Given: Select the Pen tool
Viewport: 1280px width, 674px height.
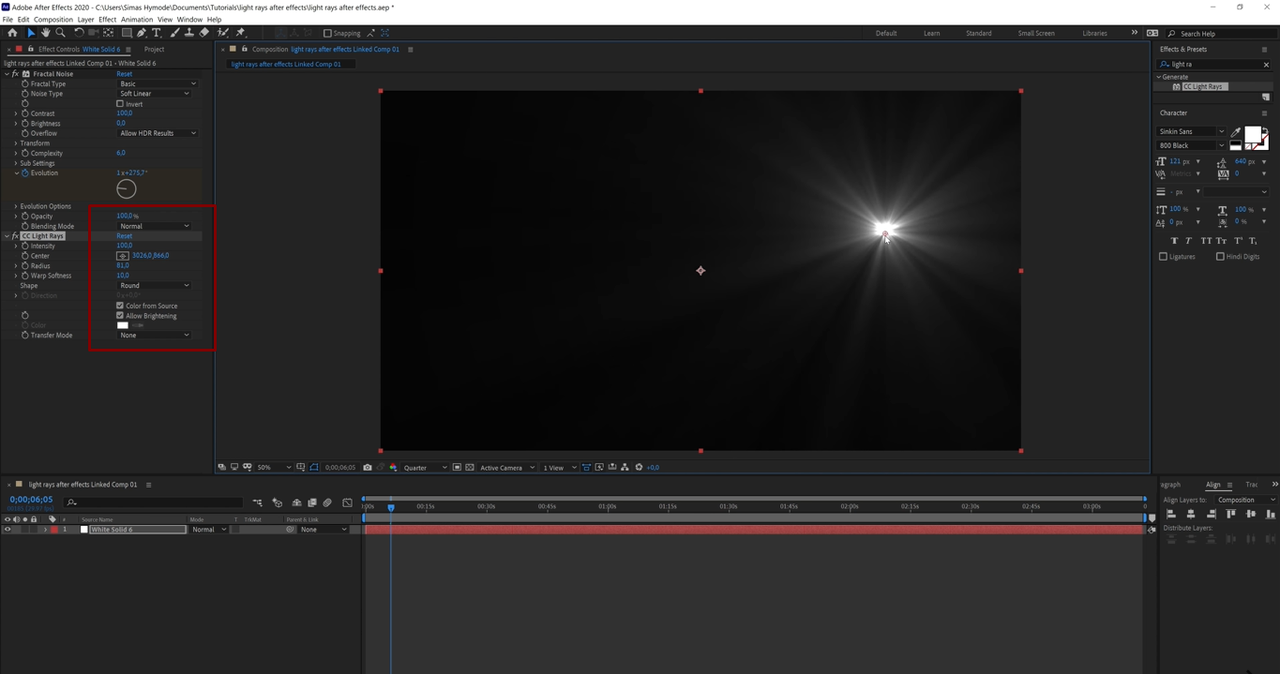Looking at the screenshot, I should (x=141, y=33).
